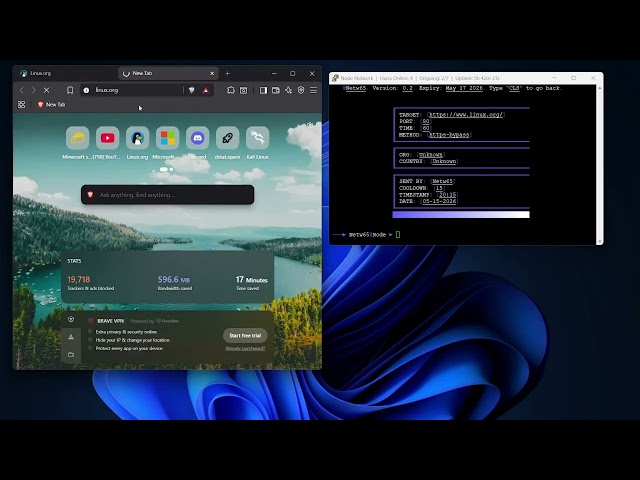The image size is (640, 480).
Task: Stop loading the page with the X button
Action: pyautogui.click(x=47, y=90)
